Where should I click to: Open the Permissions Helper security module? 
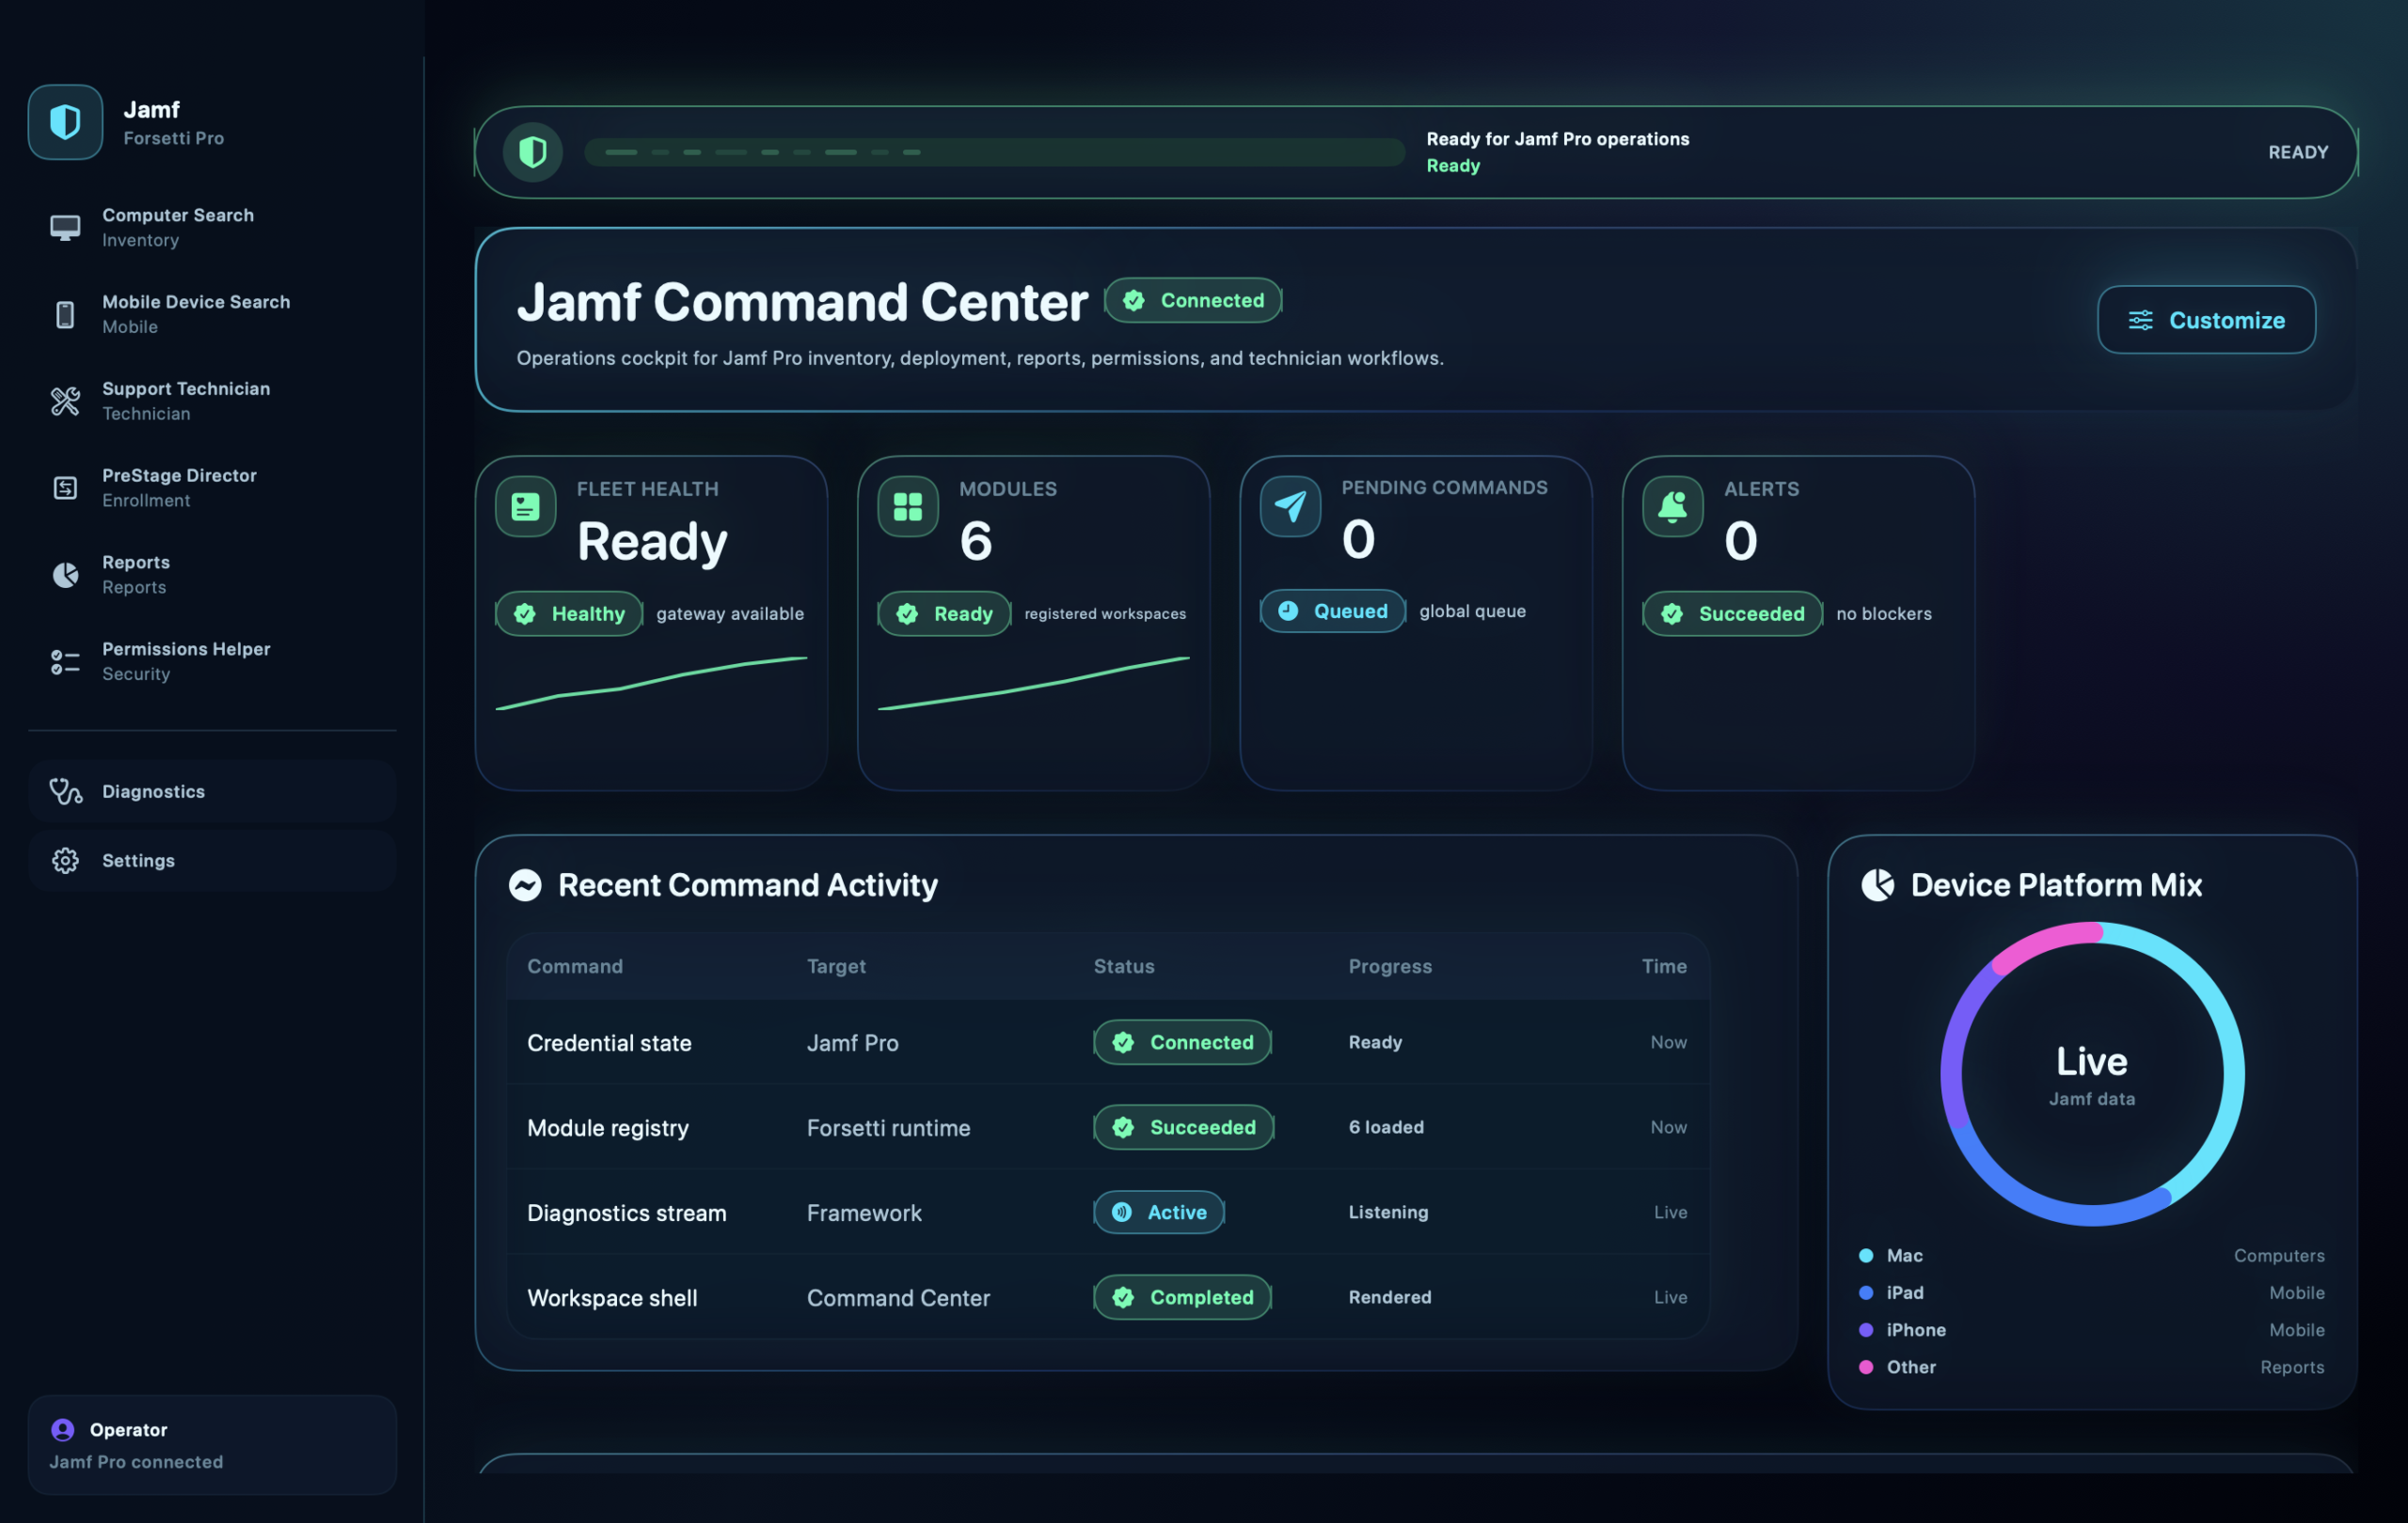212,662
